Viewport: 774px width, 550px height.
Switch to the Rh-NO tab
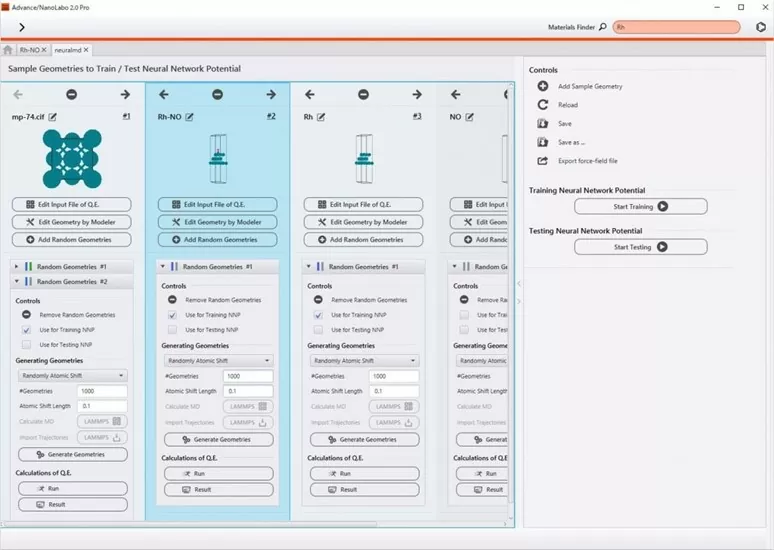[x=30, y=49]
